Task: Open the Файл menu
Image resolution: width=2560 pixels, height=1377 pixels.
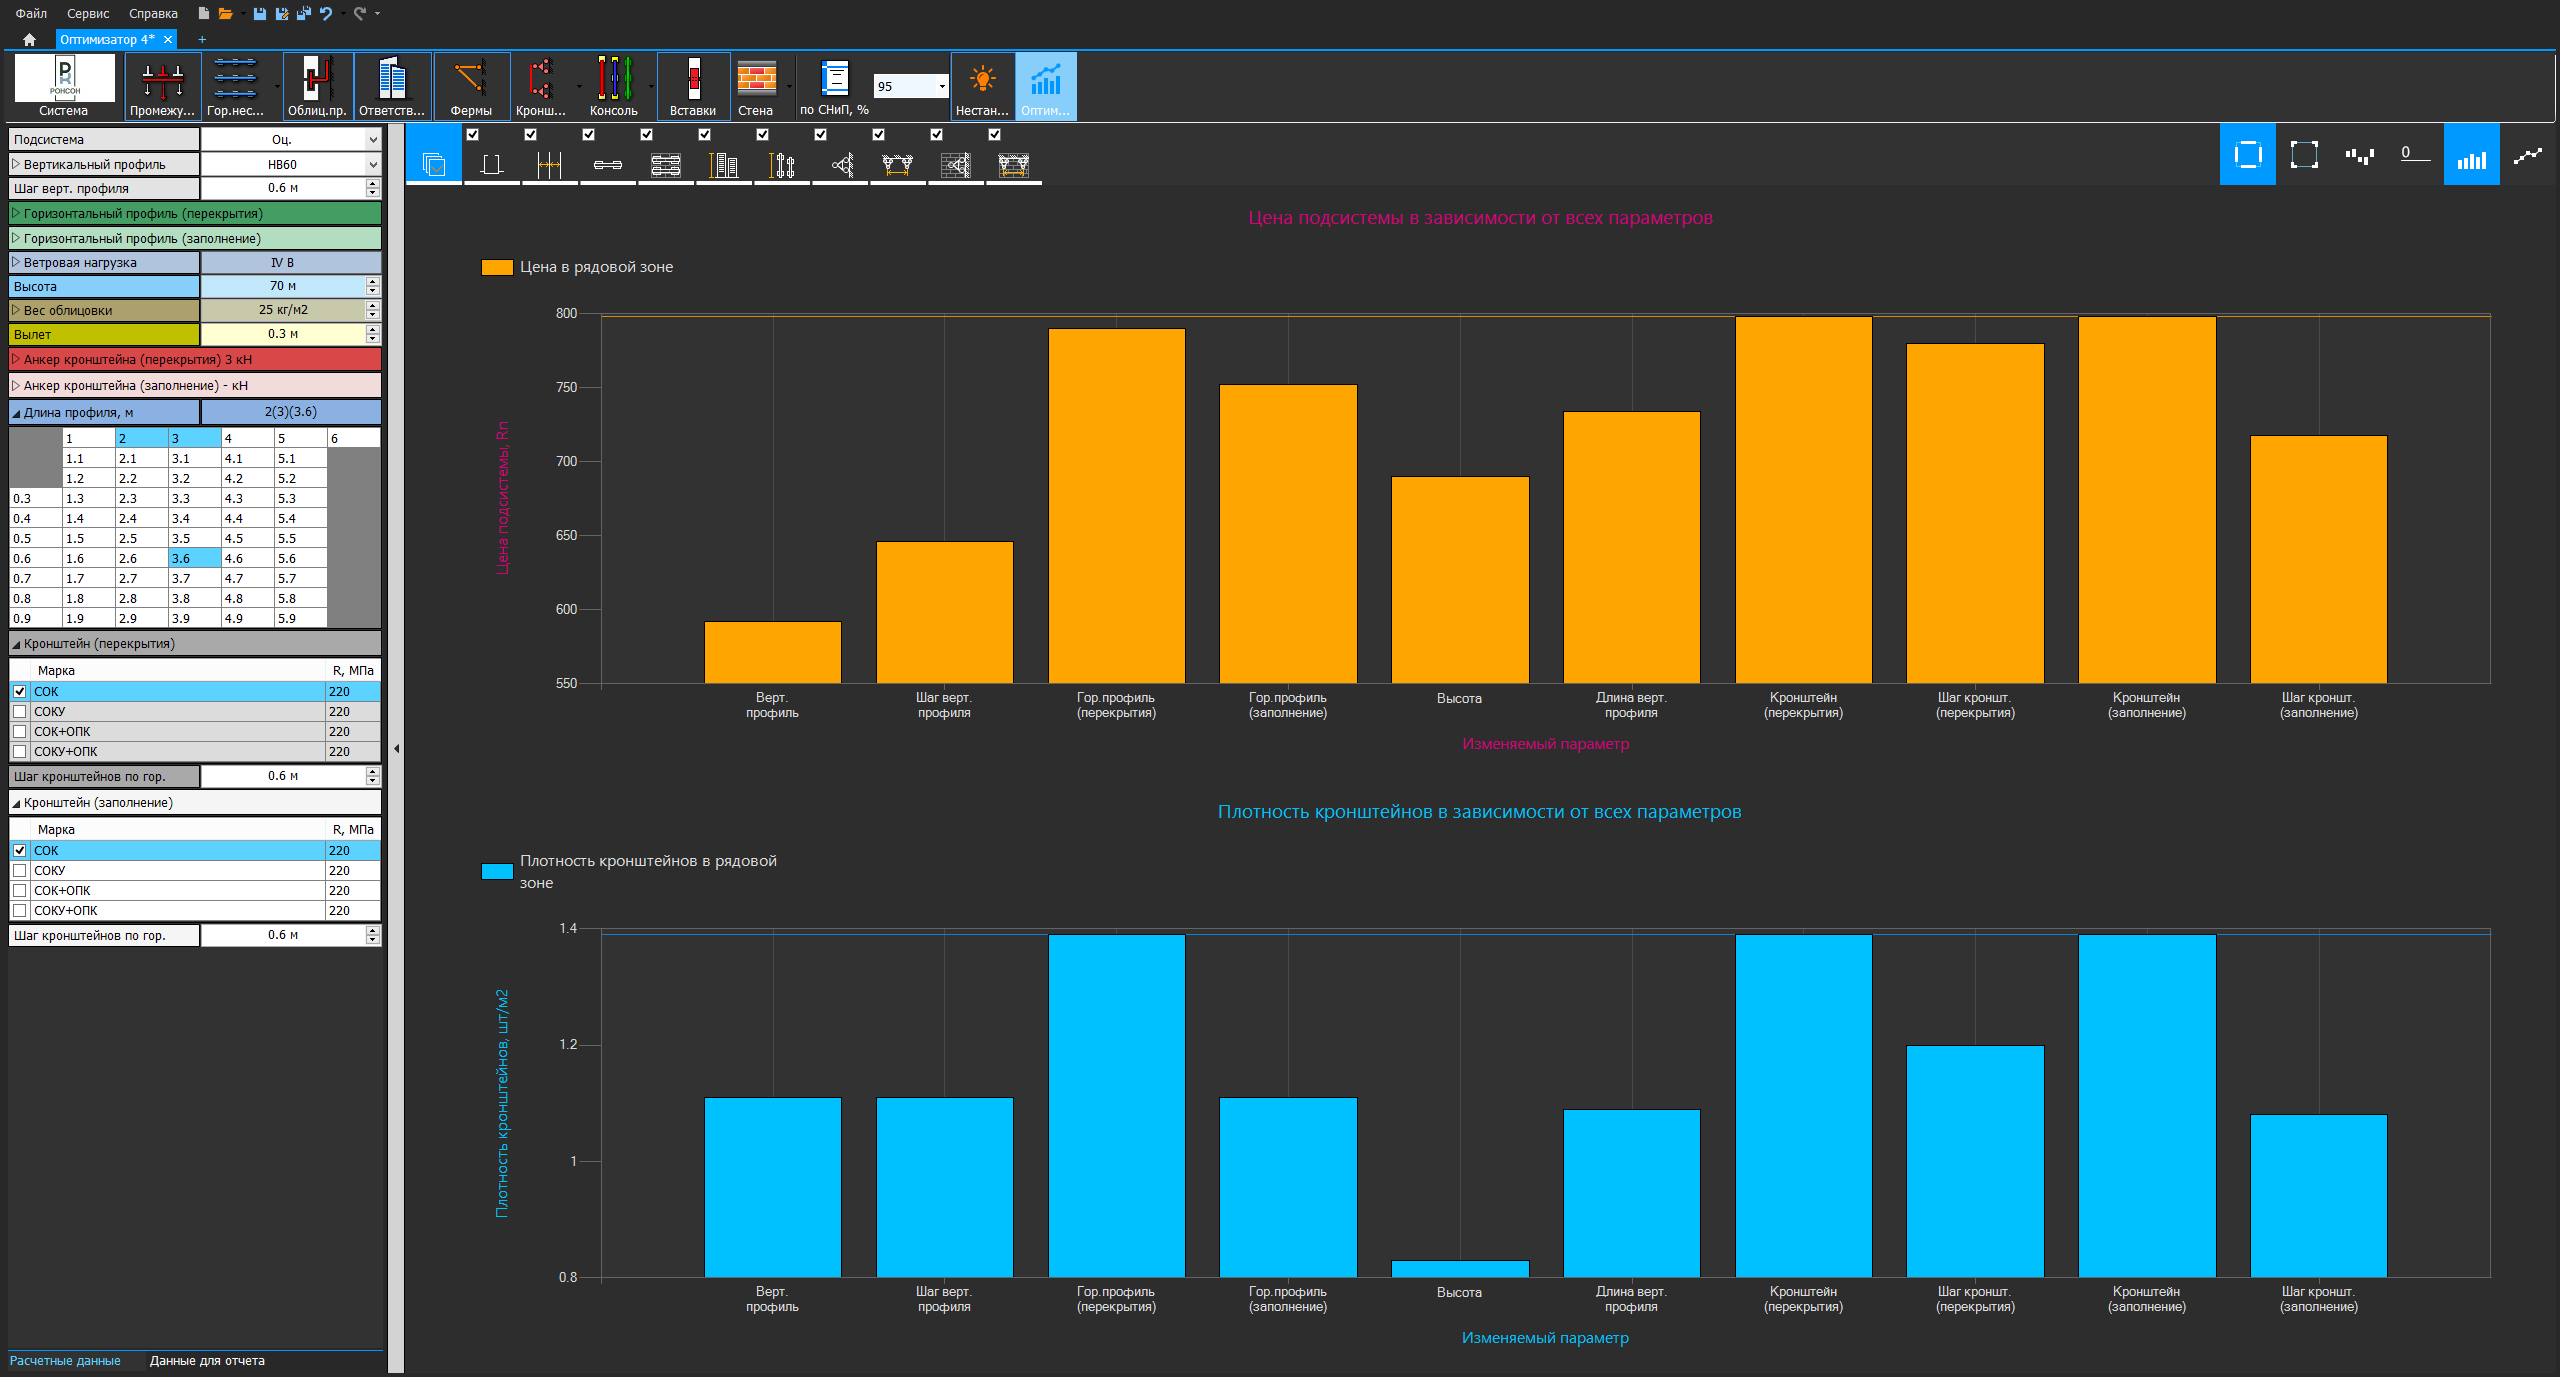Action: click(31, 13)
